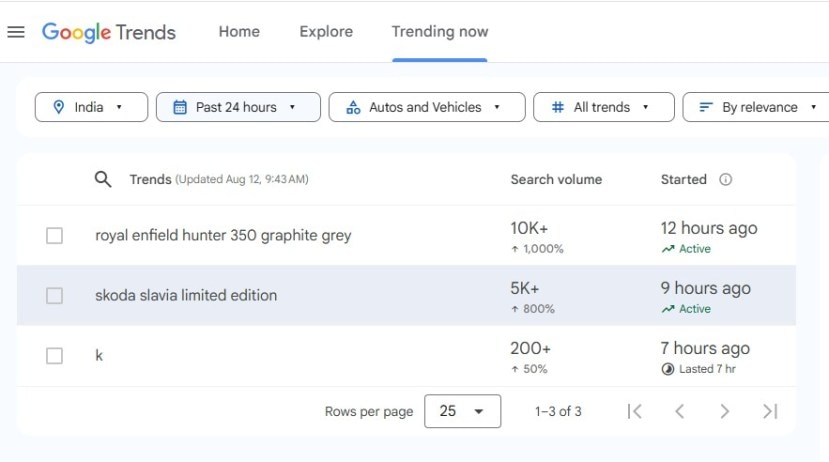Check the skoda slavia limited edition checkbox
829x462 pixels.
(54, 295)
